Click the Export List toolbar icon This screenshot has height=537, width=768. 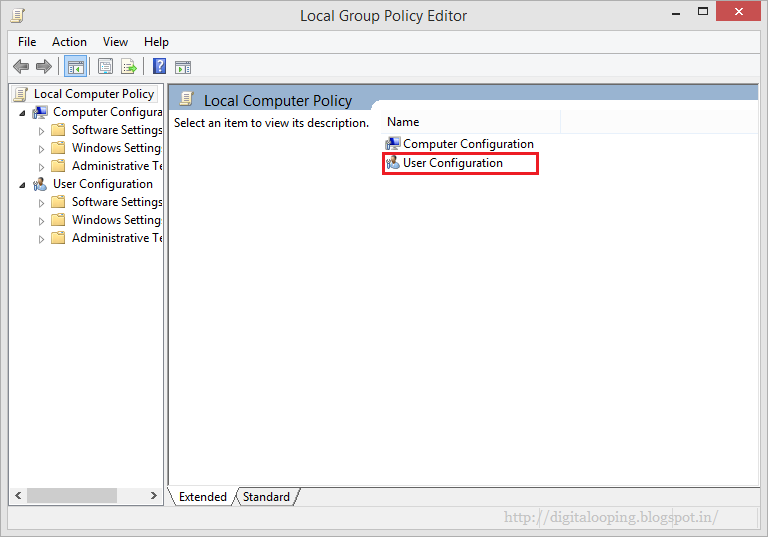(129, 66)
